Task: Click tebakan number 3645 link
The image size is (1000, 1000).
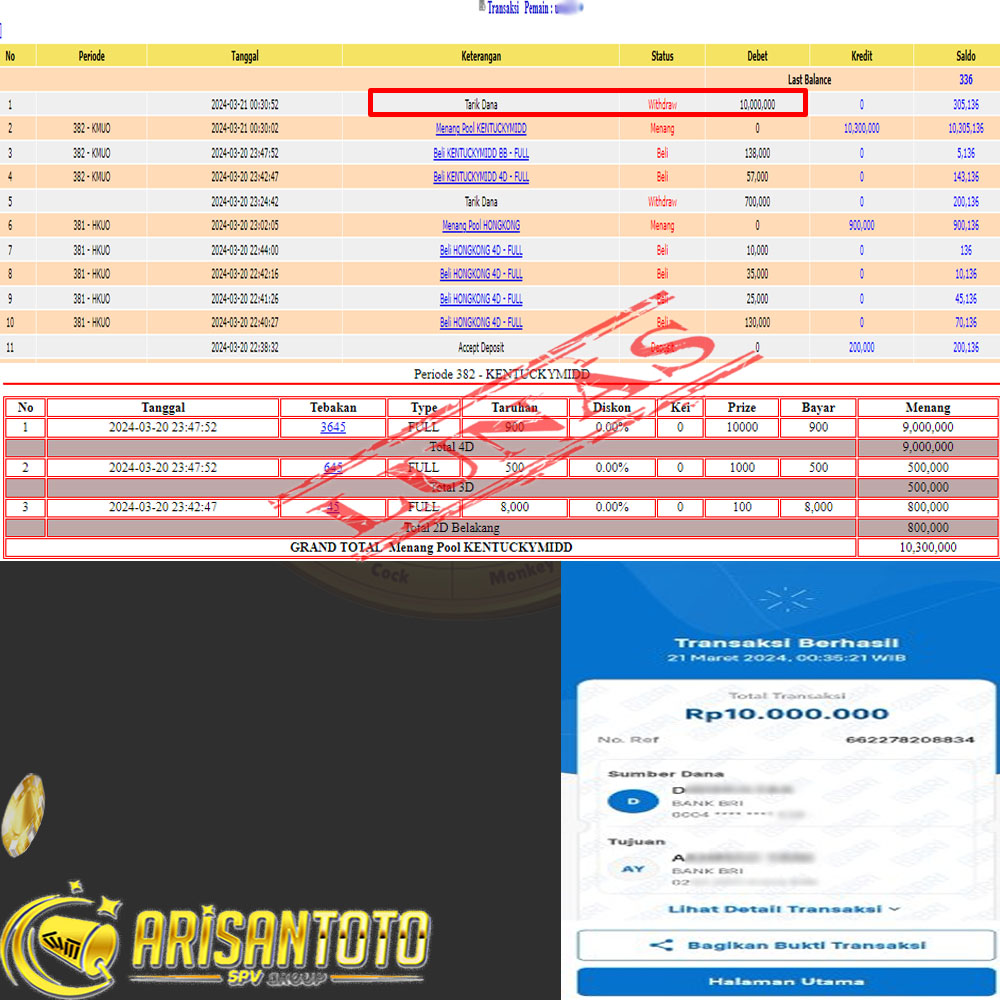Action: (333, 427)
